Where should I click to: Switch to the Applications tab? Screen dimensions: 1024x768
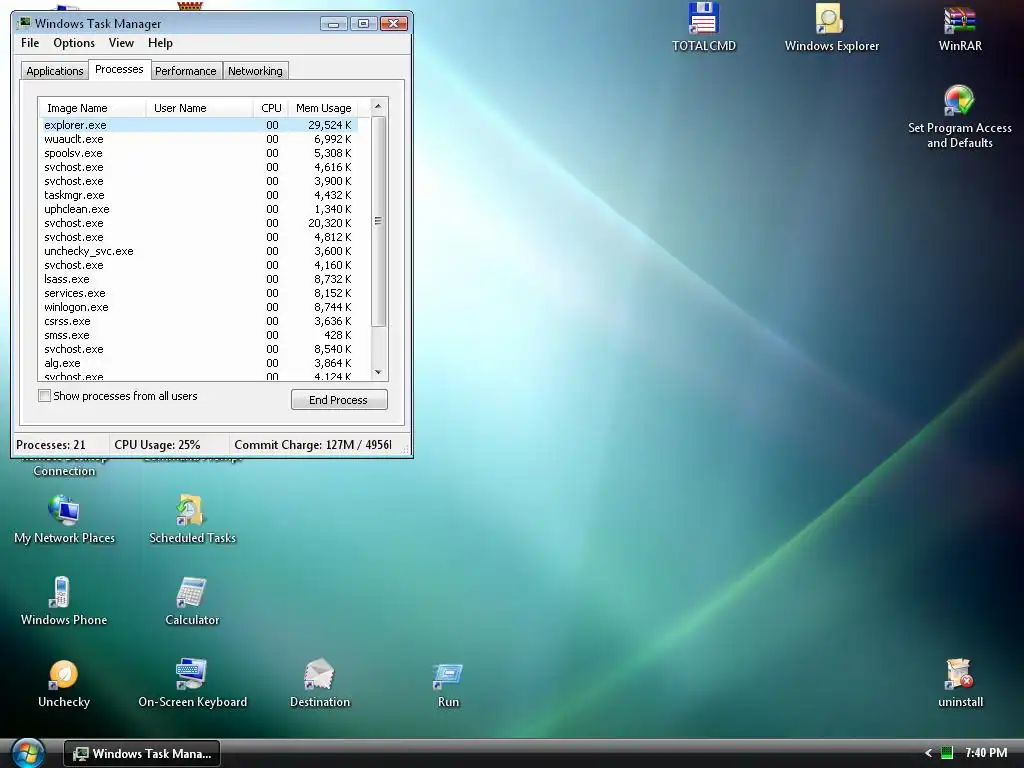pyautogui.click(x=55, y=71)
